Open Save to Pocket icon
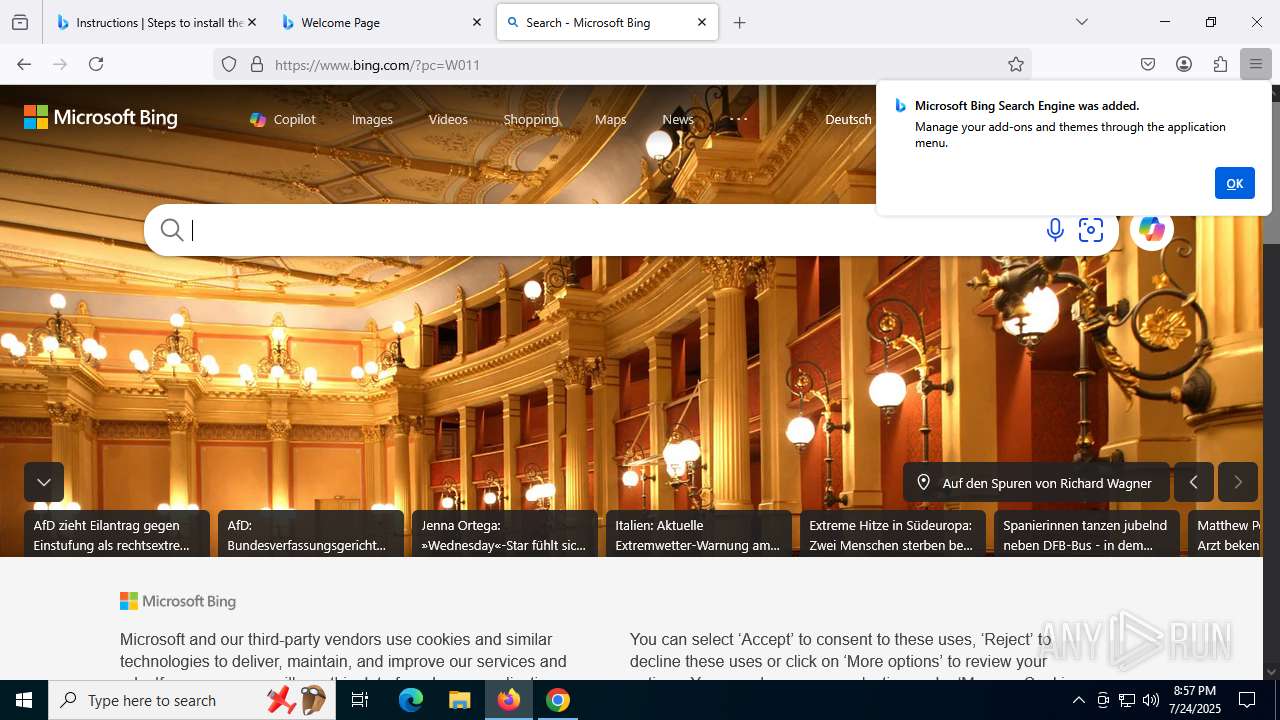The width and height of the screenshot is (1280, 720). (1148, 64)
